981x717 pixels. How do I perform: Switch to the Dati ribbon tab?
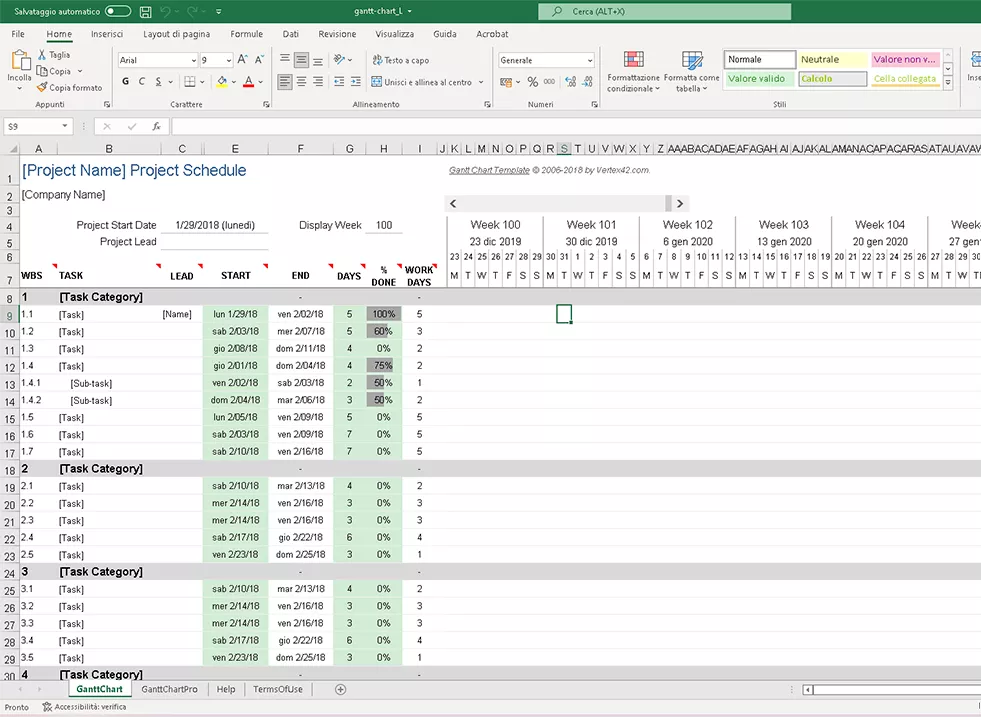(290, 34)
